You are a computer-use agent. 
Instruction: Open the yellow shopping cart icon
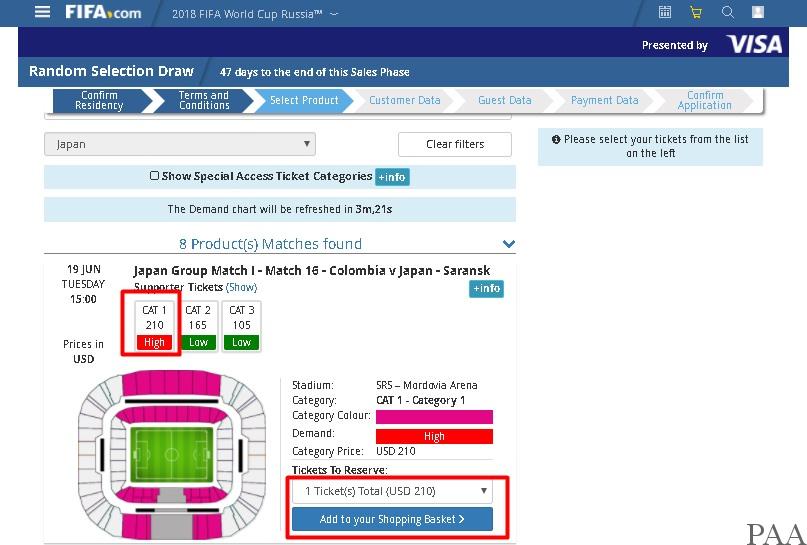(x=696, y=12)
